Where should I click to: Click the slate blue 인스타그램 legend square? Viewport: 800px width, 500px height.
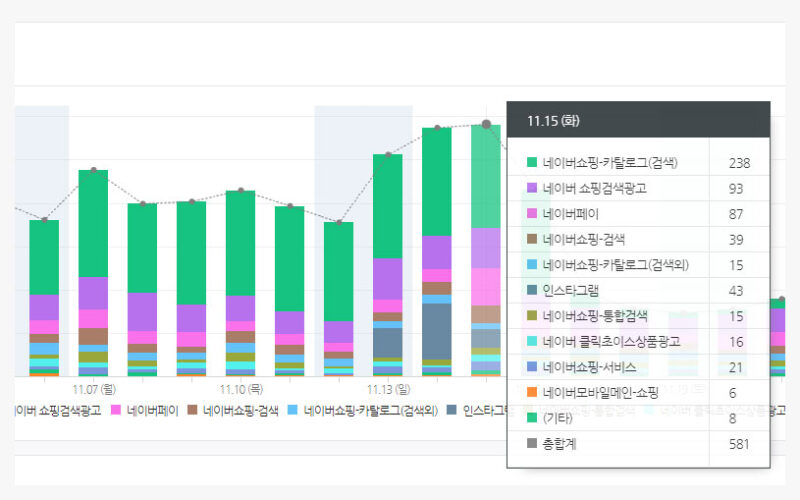[x=452, y=410]
